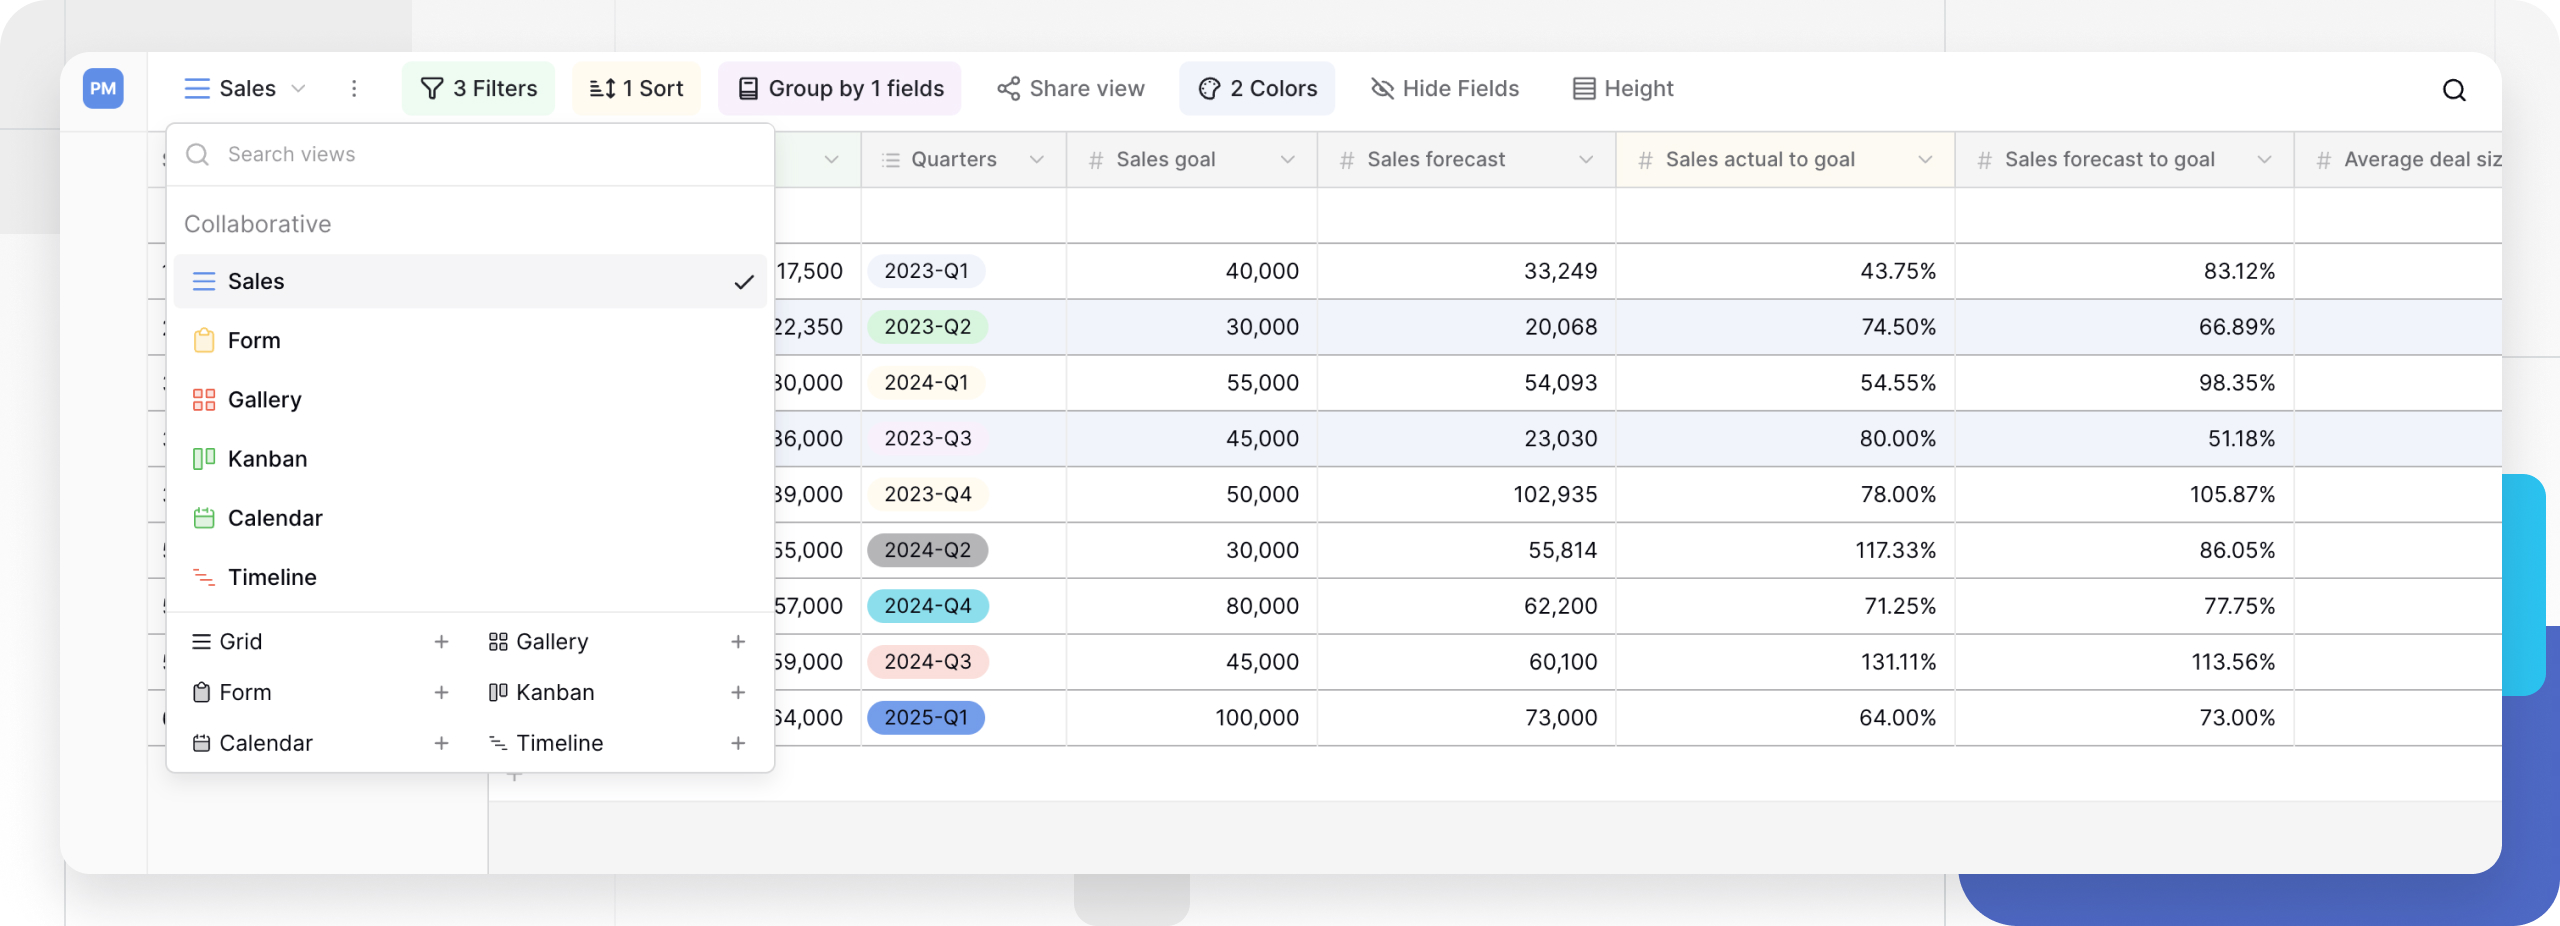Click the Hide Fields icon
2560x926 pixels.
[x=1383, y=88]
